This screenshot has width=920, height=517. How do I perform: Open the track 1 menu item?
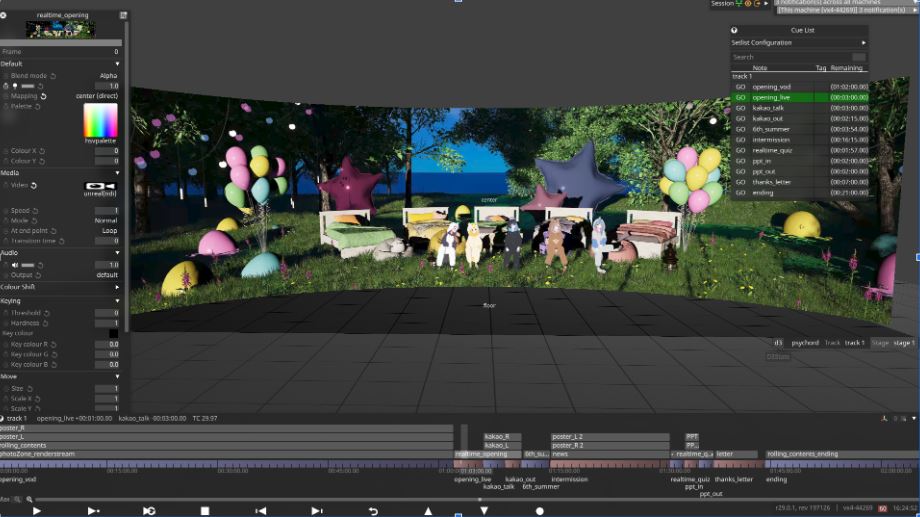click(x=854, y=343)
